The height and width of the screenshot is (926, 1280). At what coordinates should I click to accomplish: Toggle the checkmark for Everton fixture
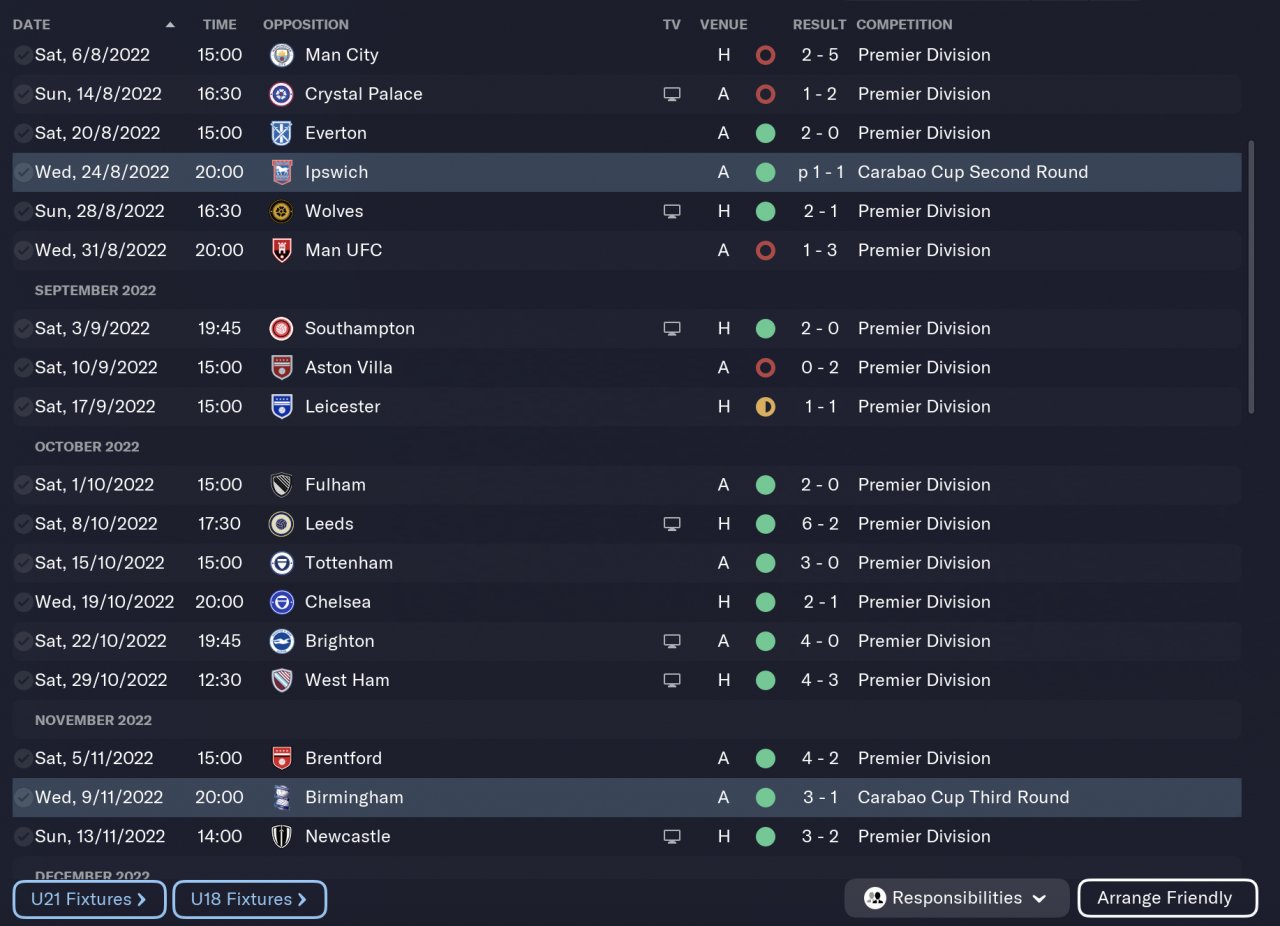(x=23, y=133)
